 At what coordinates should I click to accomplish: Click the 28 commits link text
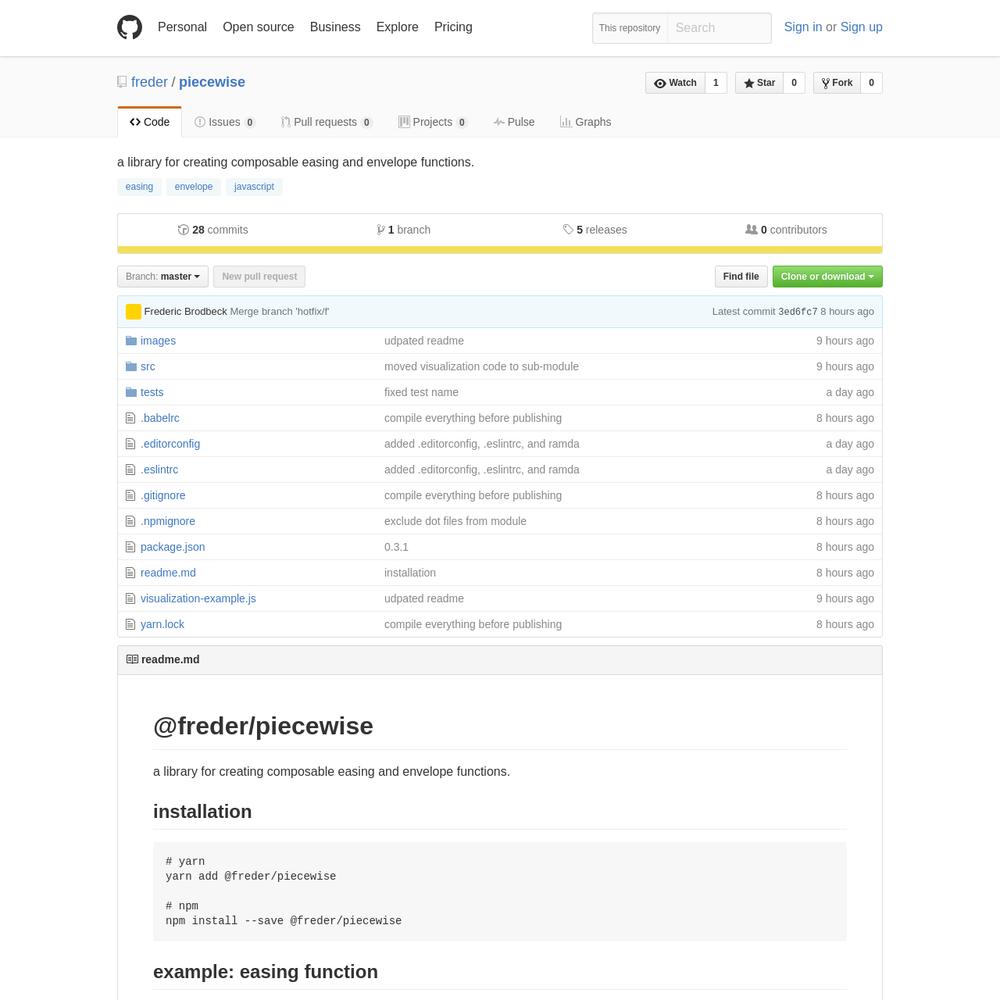[220, 230]
